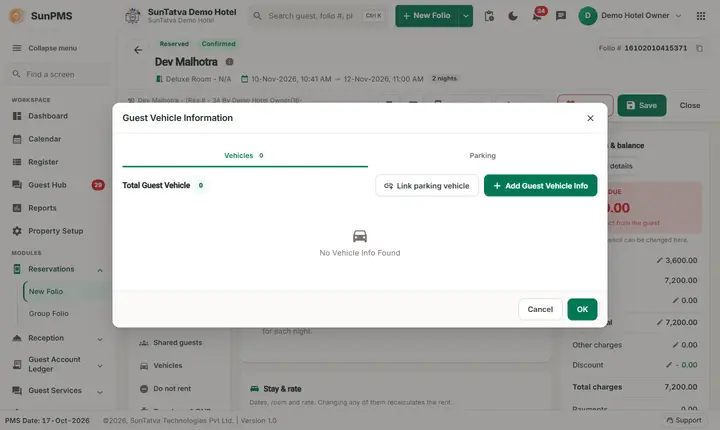Click Add Guest Vehicle Info button
This screenshot has height=430, width=720.
point(540,186)
